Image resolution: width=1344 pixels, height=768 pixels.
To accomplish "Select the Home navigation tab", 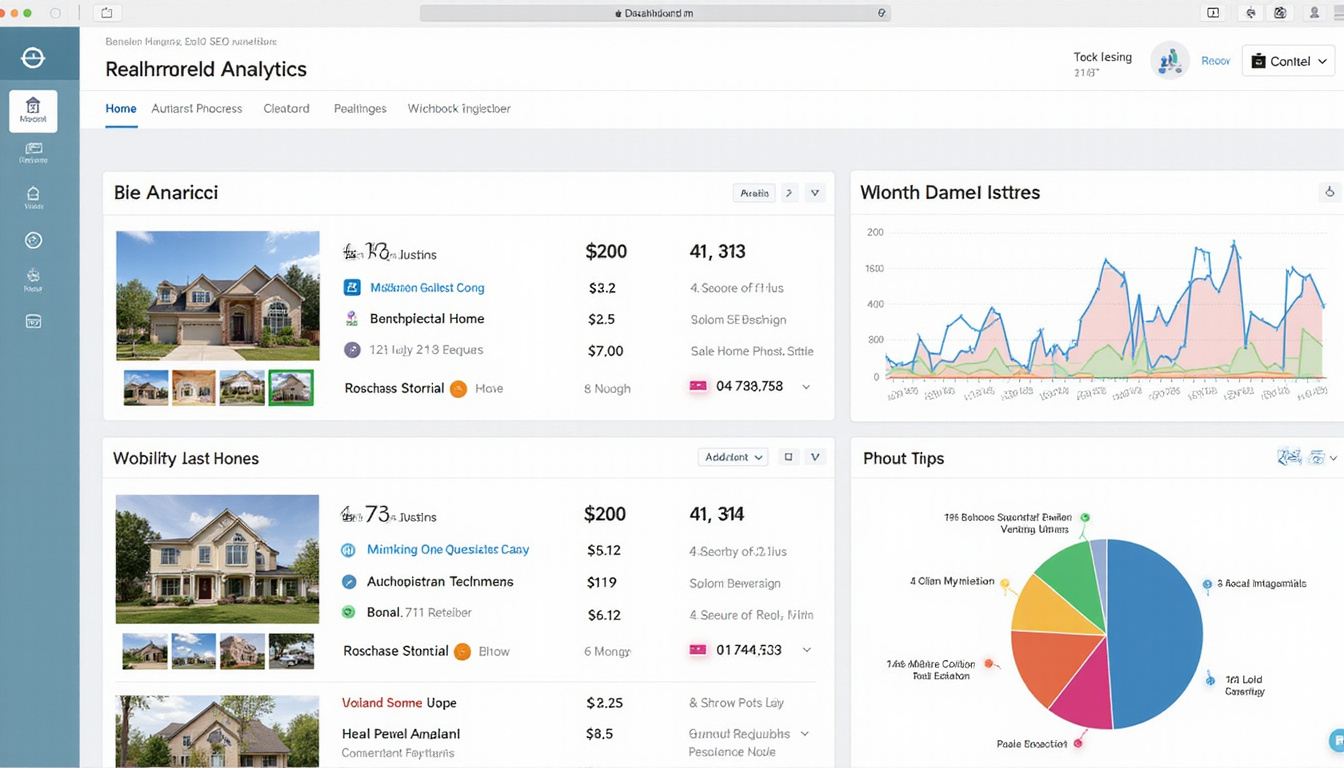I will click(121, 108).
